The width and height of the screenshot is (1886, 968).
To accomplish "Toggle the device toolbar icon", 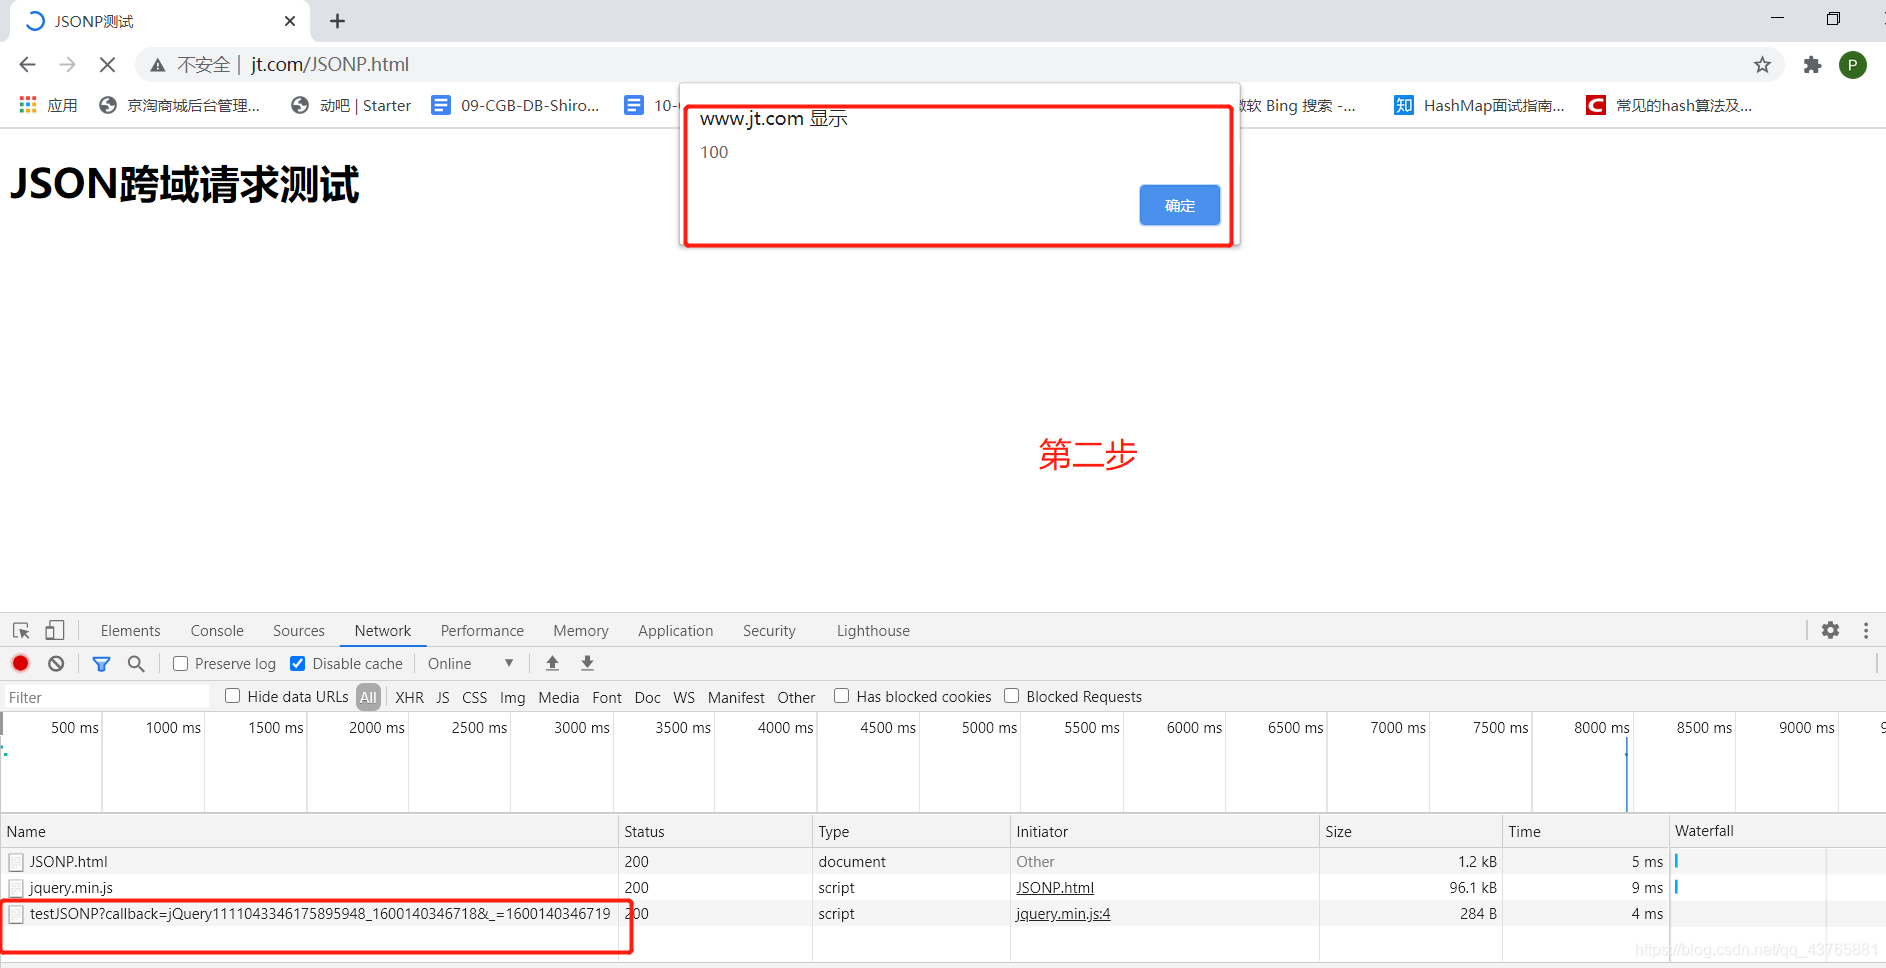I will pos(55,631).
